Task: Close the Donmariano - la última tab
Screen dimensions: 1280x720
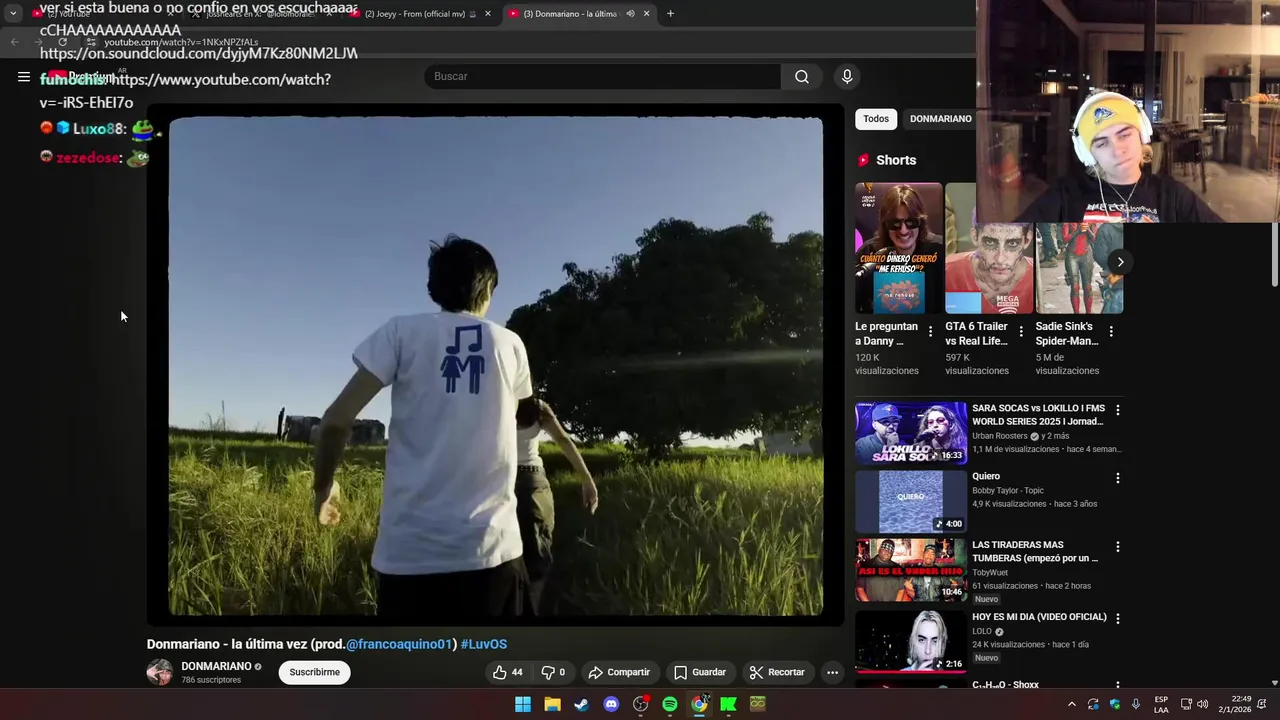Action: point(646,14)
